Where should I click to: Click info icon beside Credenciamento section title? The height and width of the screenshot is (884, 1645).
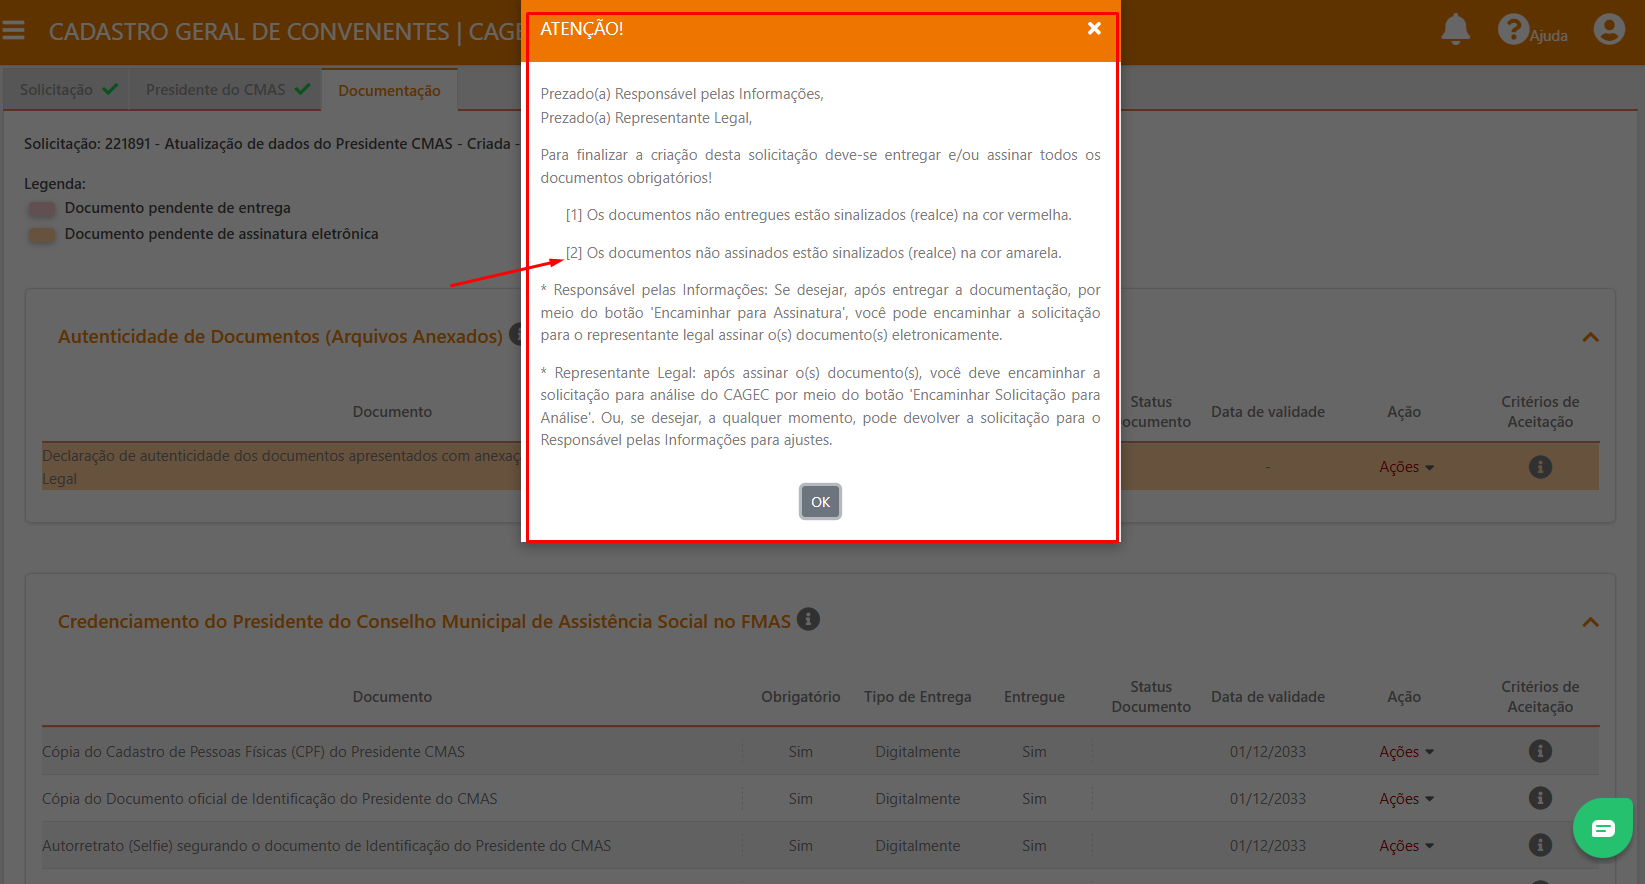pyautogui.click(x=808, y=620)
